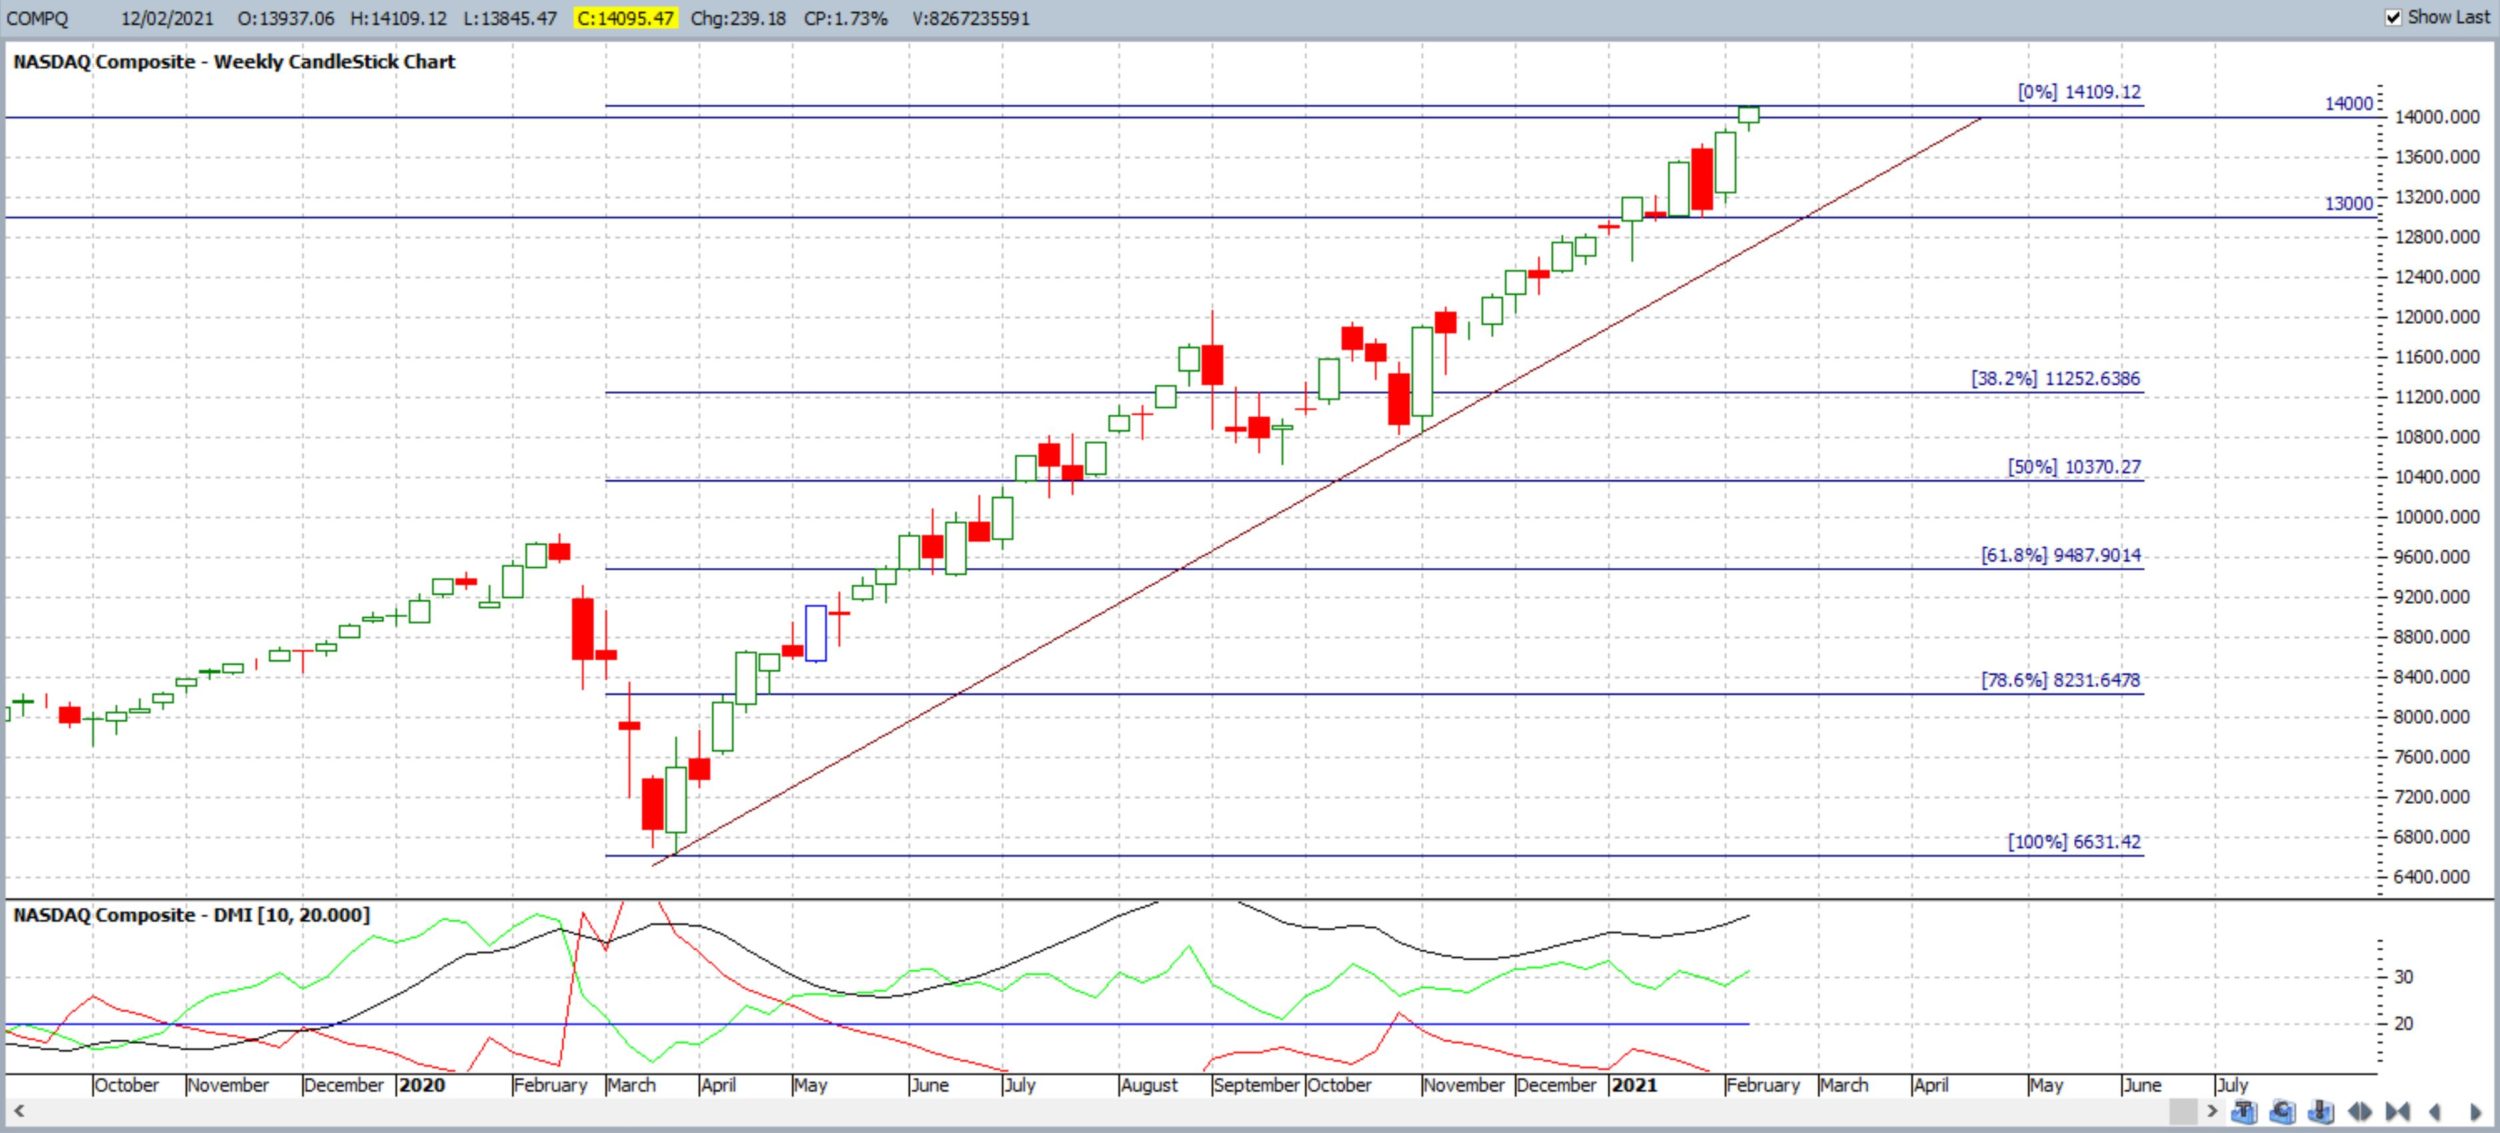This screenshot has height=1133, width=2500.
Task: Click the shift-right triangle arrow icon
Action: coord(2475,1112)
